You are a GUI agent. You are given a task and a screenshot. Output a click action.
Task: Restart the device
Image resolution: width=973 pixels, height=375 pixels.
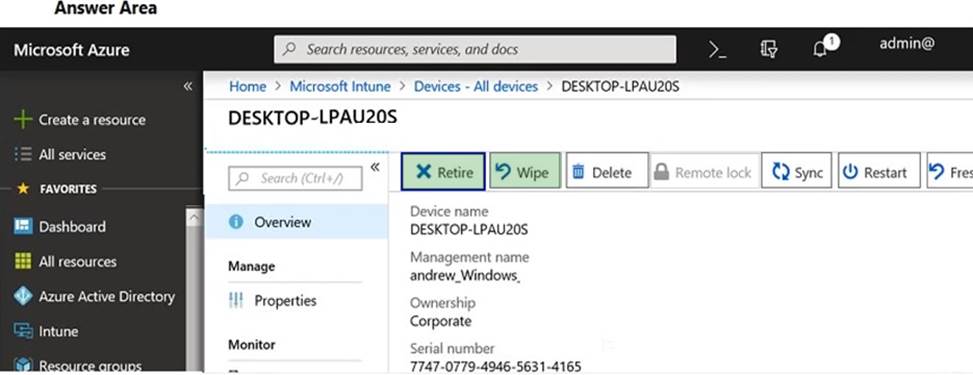(x=879, y=172)
